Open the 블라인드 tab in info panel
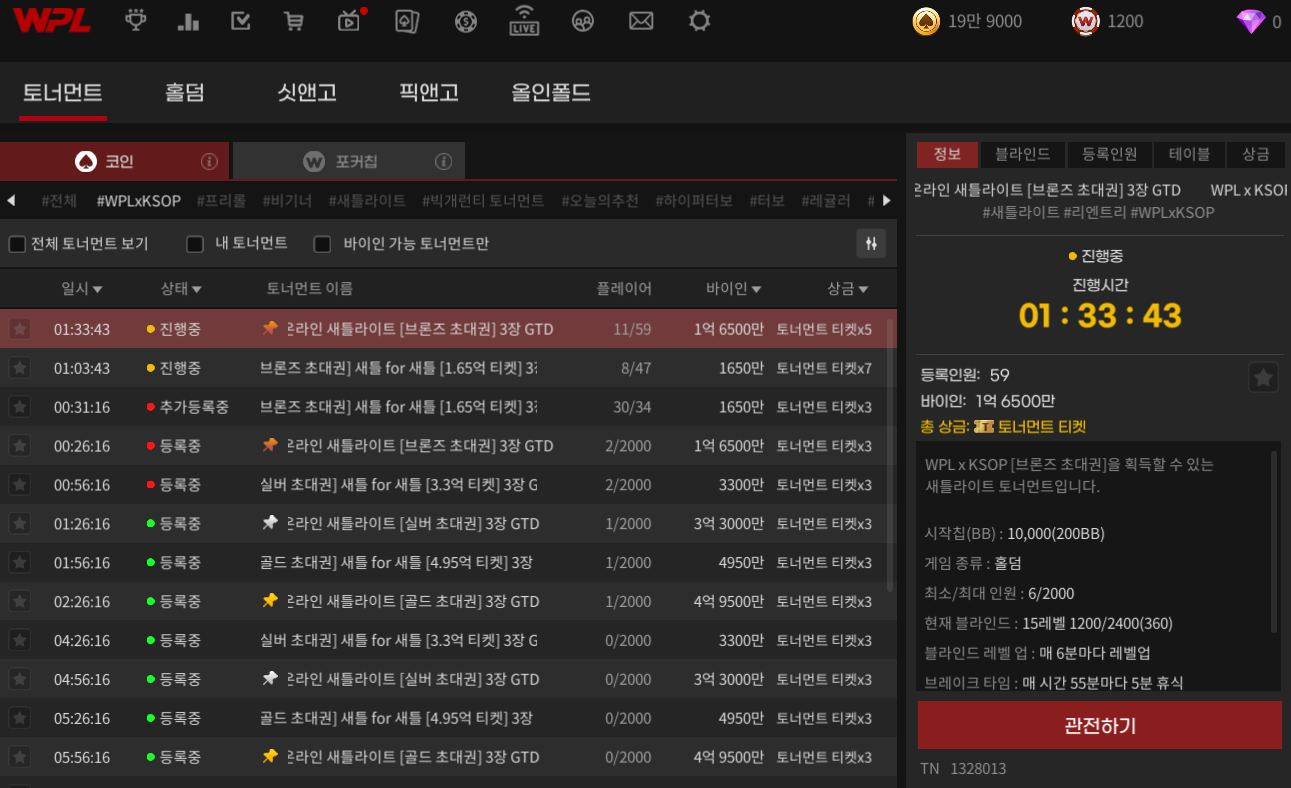Viewport: 1291px width, 788px height. tap(1022, 154)
